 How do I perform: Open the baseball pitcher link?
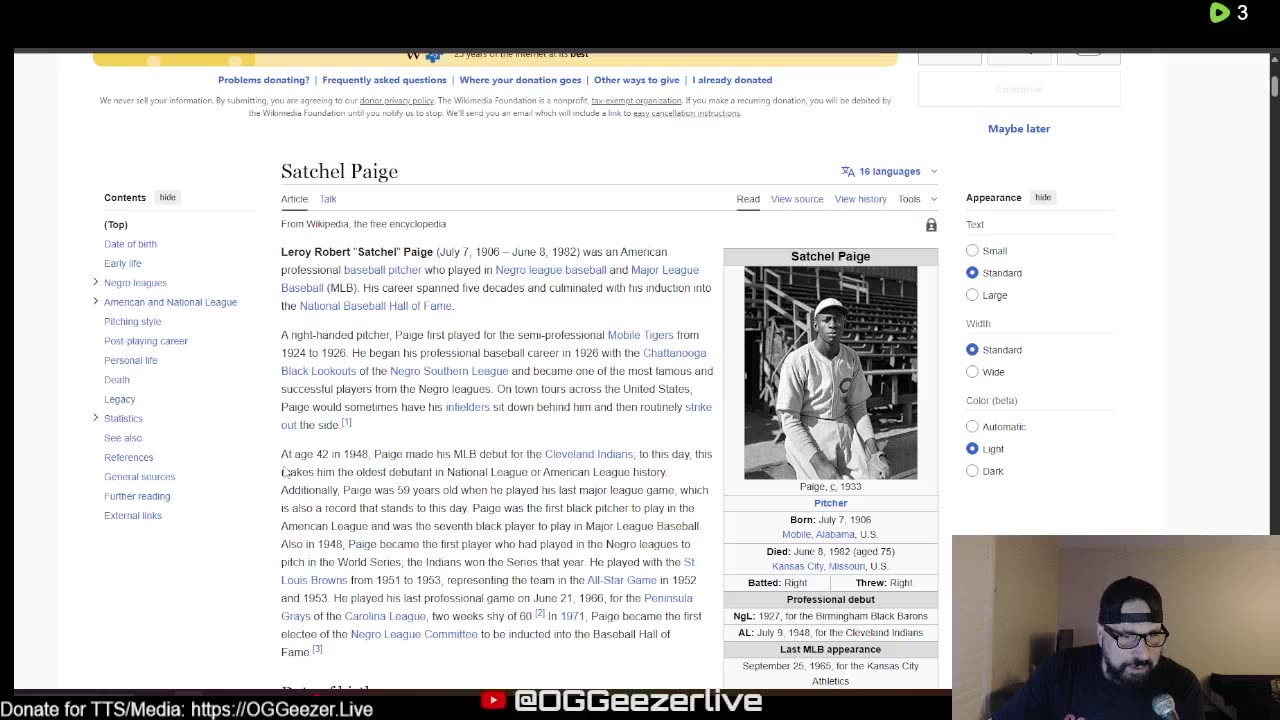tap(382, 270)
